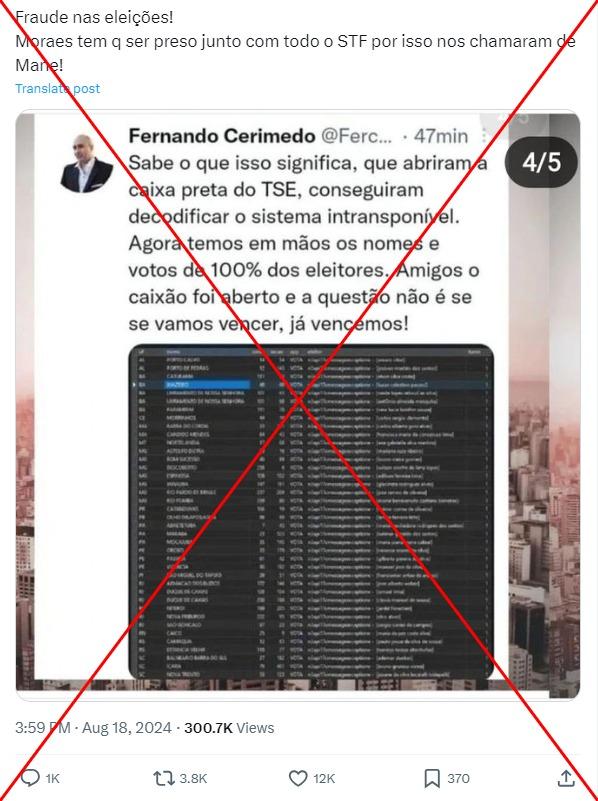
Task: Click the 12K likes count
Action: pos(324,779)
